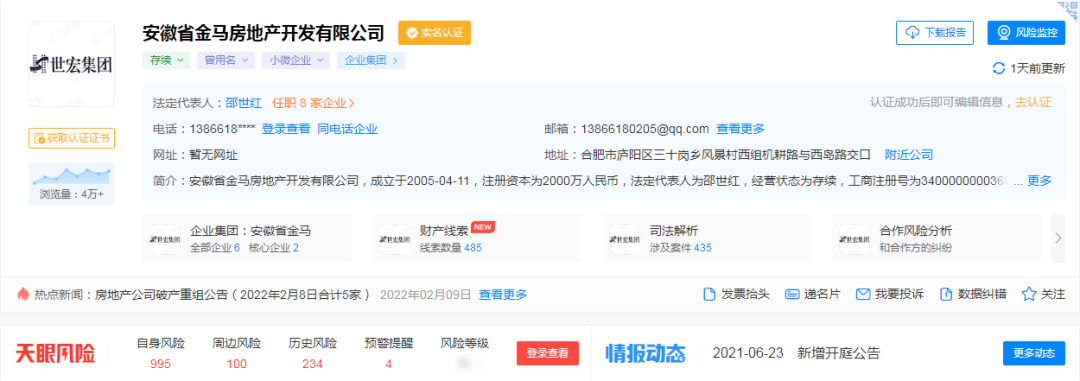Image resolution: width=1080 pixels, height=381 pixels.
Task: Click the 实名认证 verified badge
Action: click(435, 32)
